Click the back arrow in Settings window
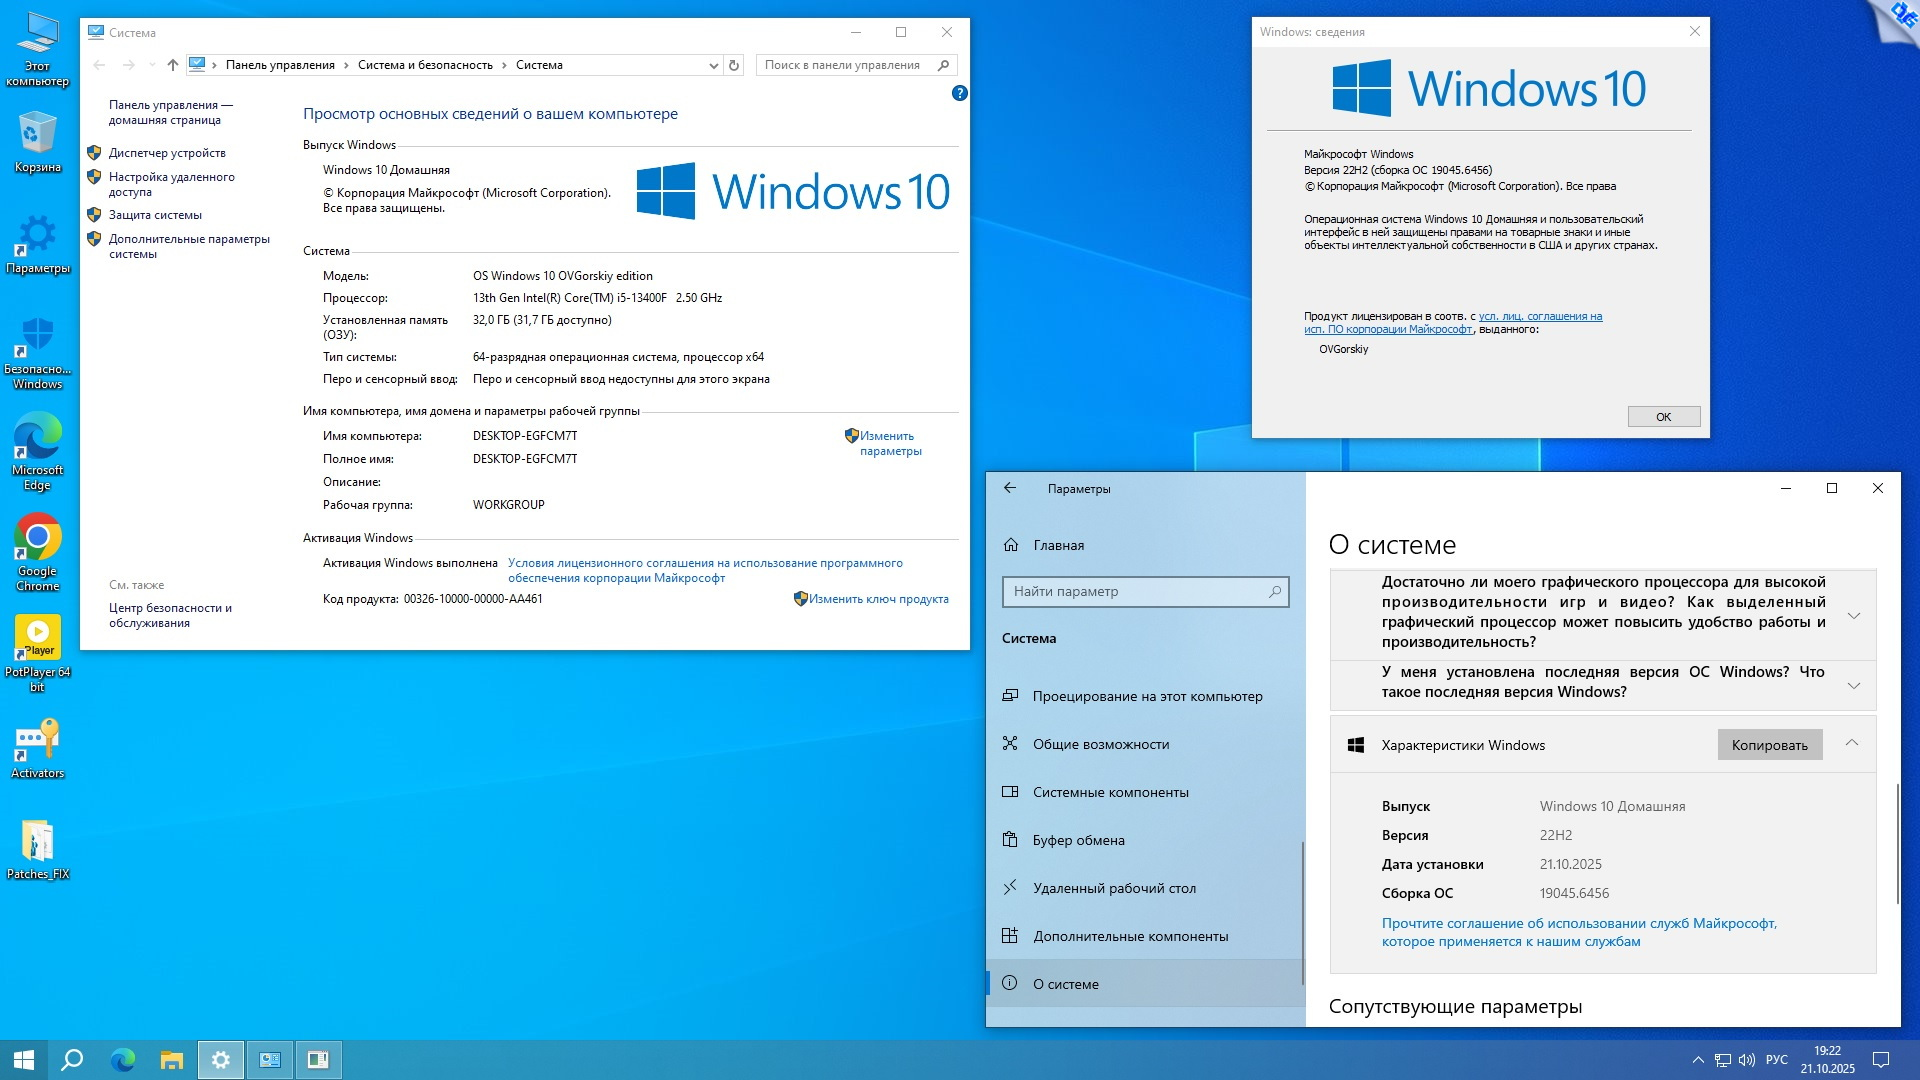 (1010, 488)
